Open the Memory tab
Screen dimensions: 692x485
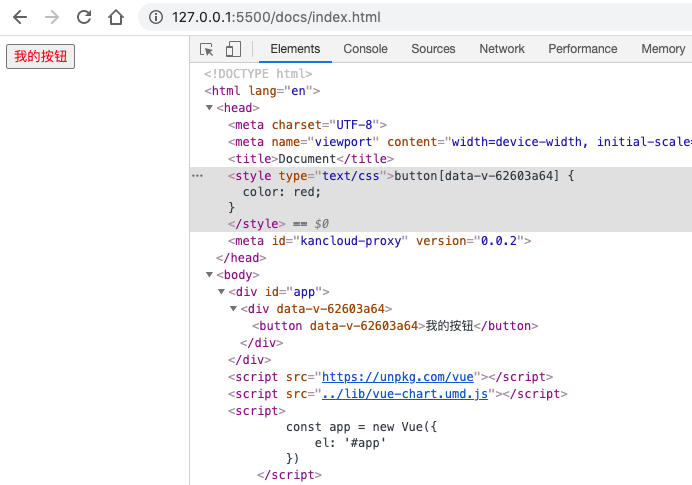pyautogui.click(x=663, y=49)
